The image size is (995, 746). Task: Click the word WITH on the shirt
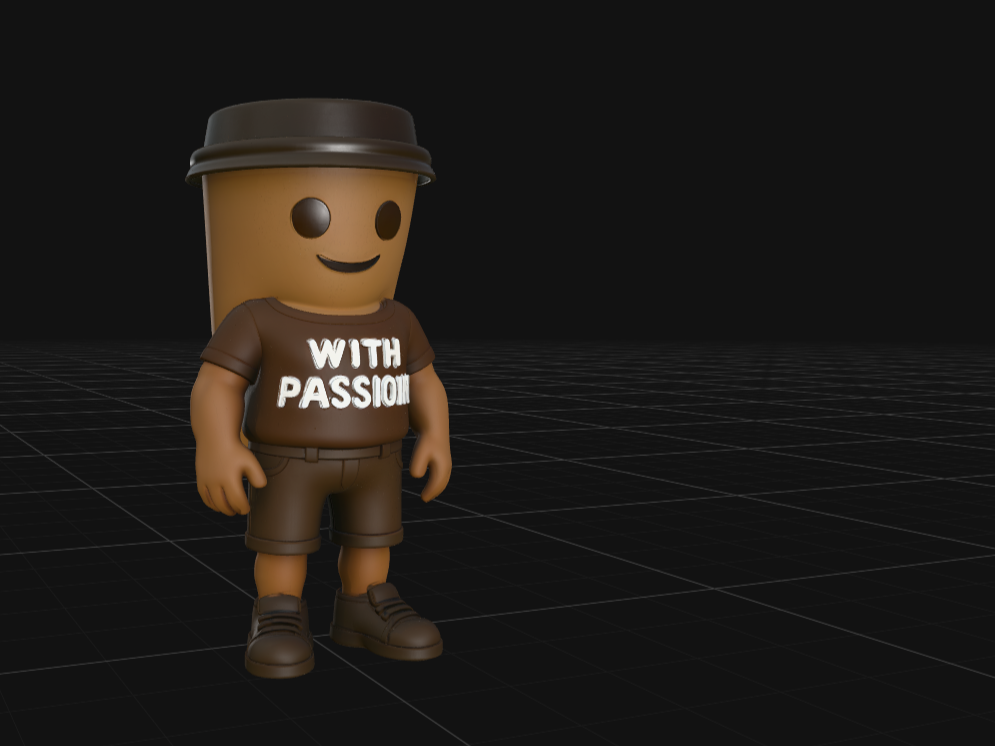point(355,353)
